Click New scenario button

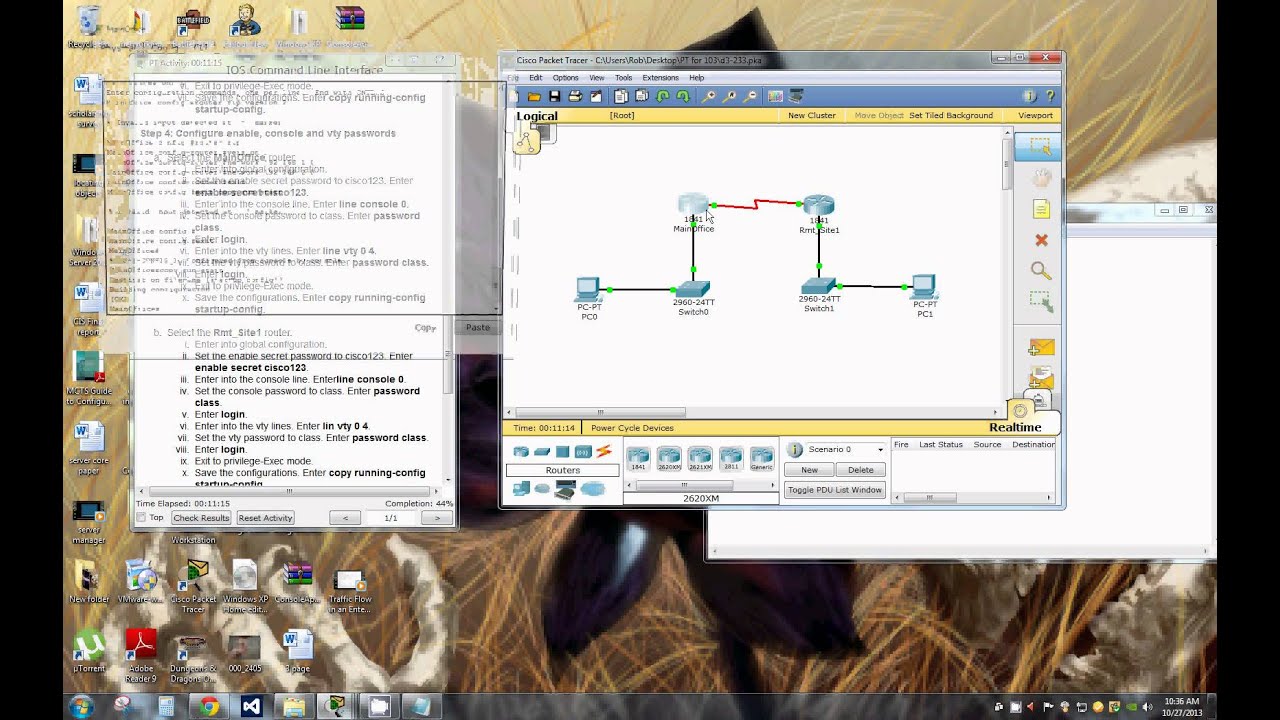809,470
